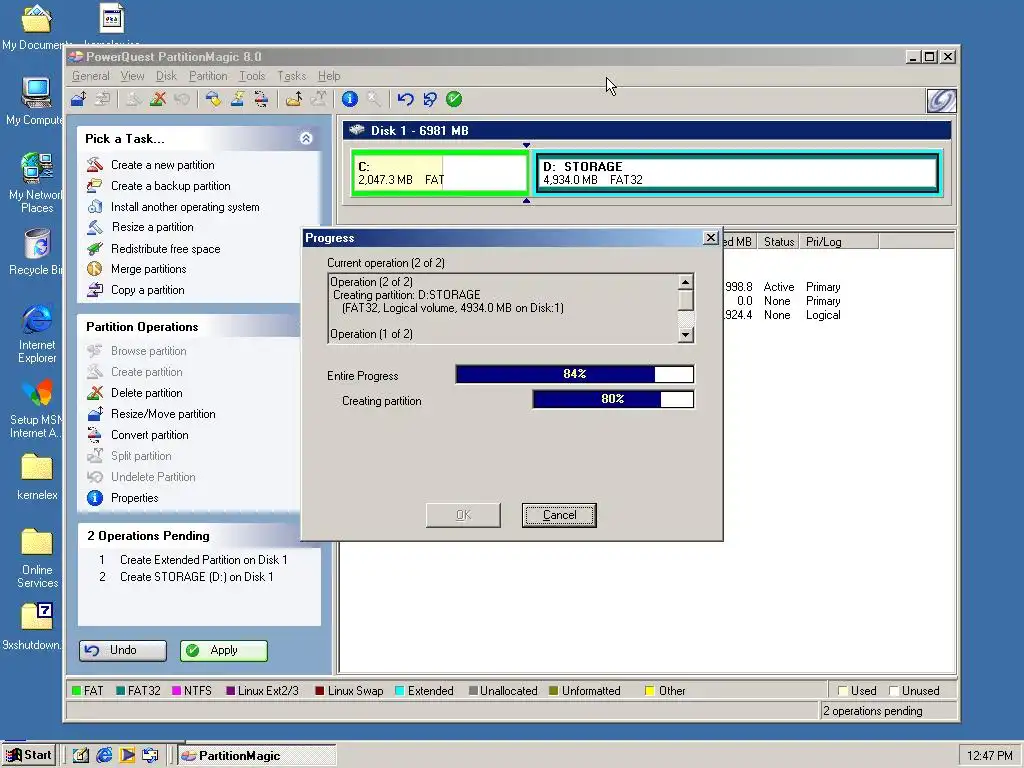Click Cancel in the Progress dialog
The image size is (1024, 768).
tap(559, 515)
